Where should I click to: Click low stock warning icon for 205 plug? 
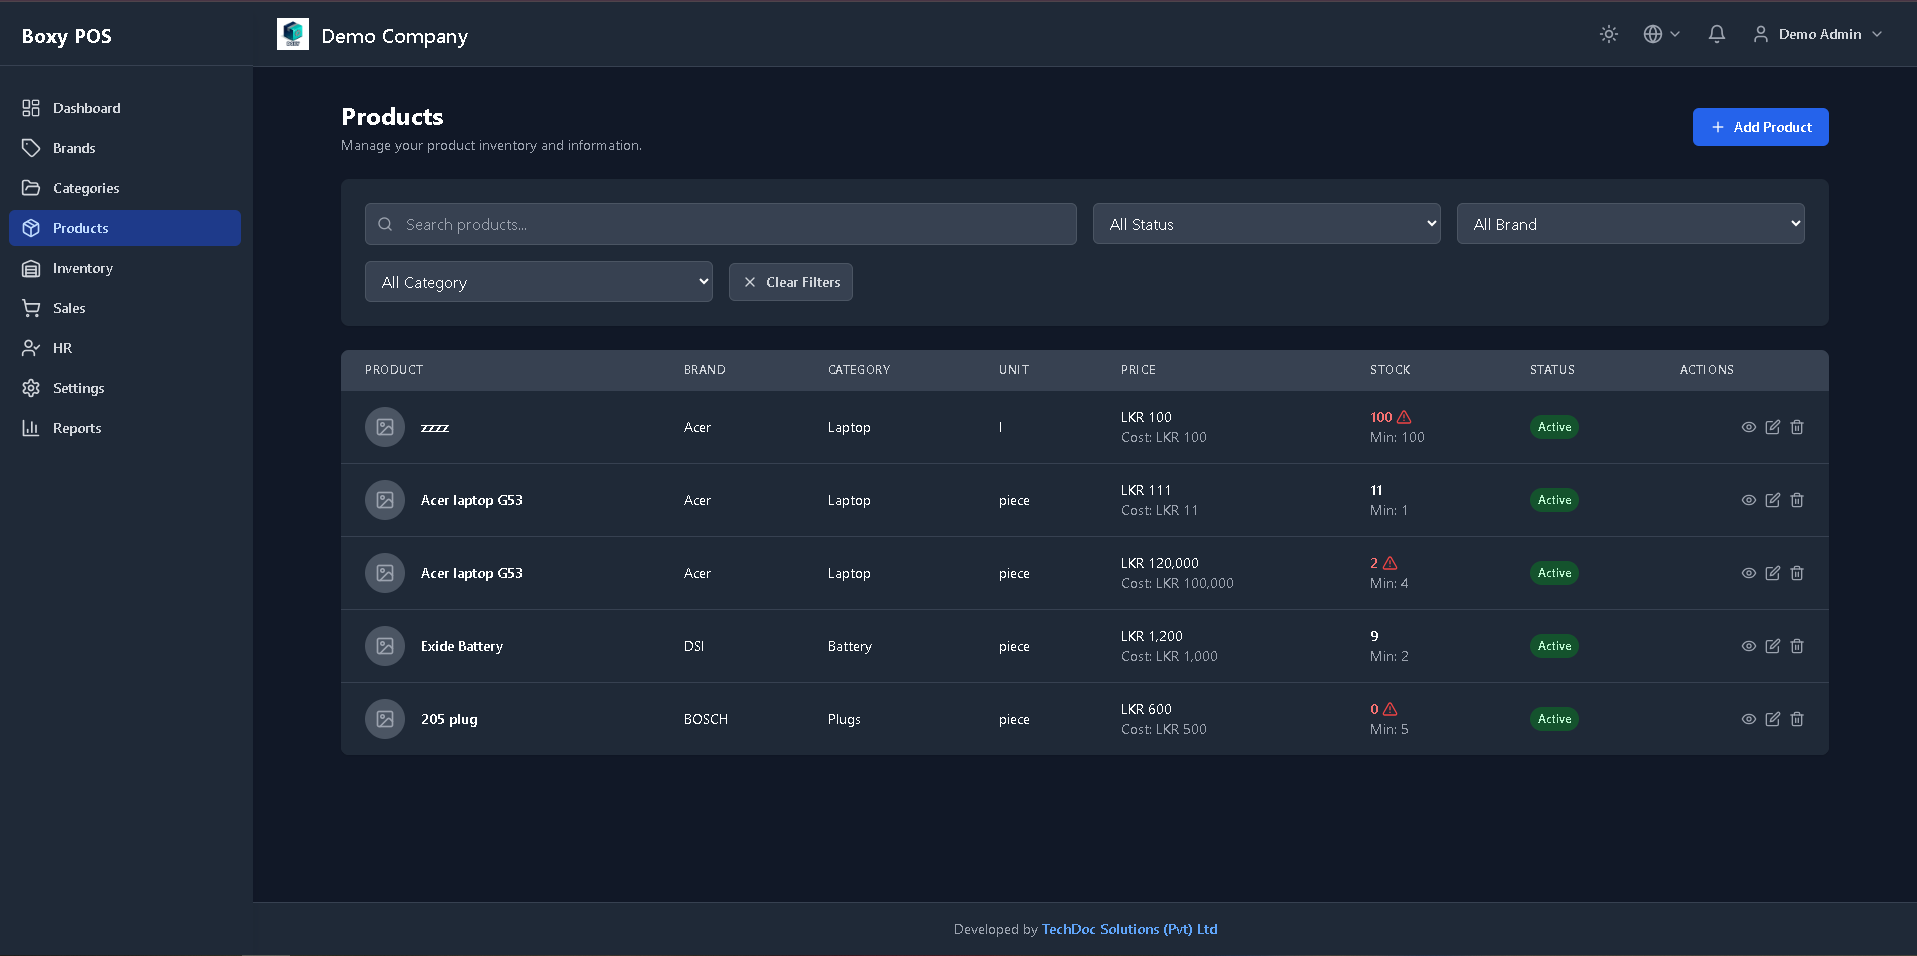pyautogui.click(x=1390, y=709)
